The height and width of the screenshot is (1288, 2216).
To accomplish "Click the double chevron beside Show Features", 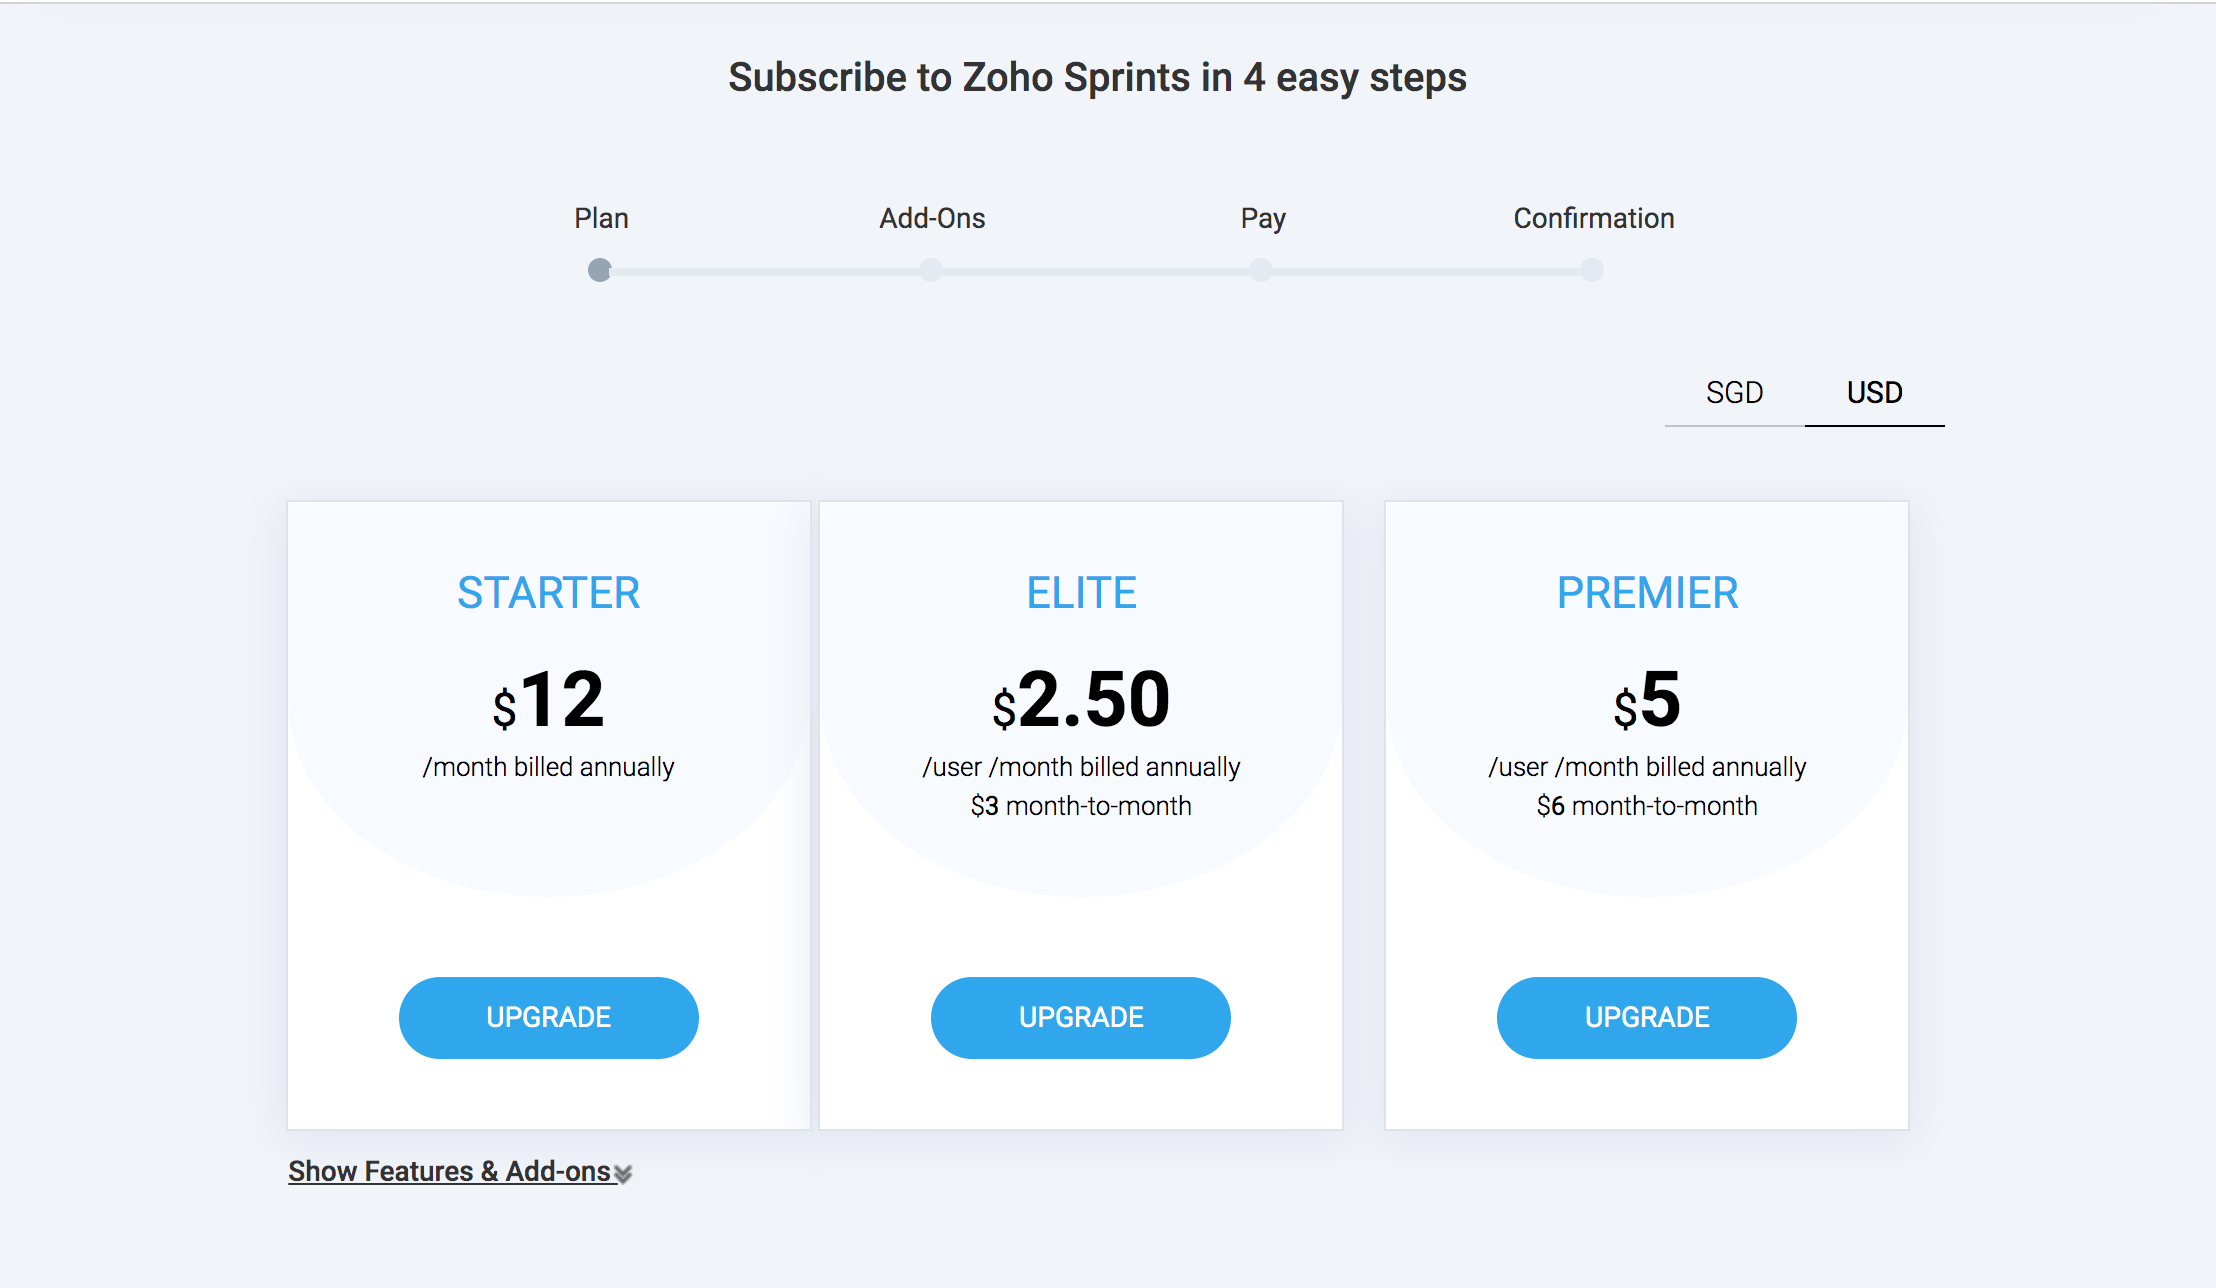I will (x=623, y=1174).
